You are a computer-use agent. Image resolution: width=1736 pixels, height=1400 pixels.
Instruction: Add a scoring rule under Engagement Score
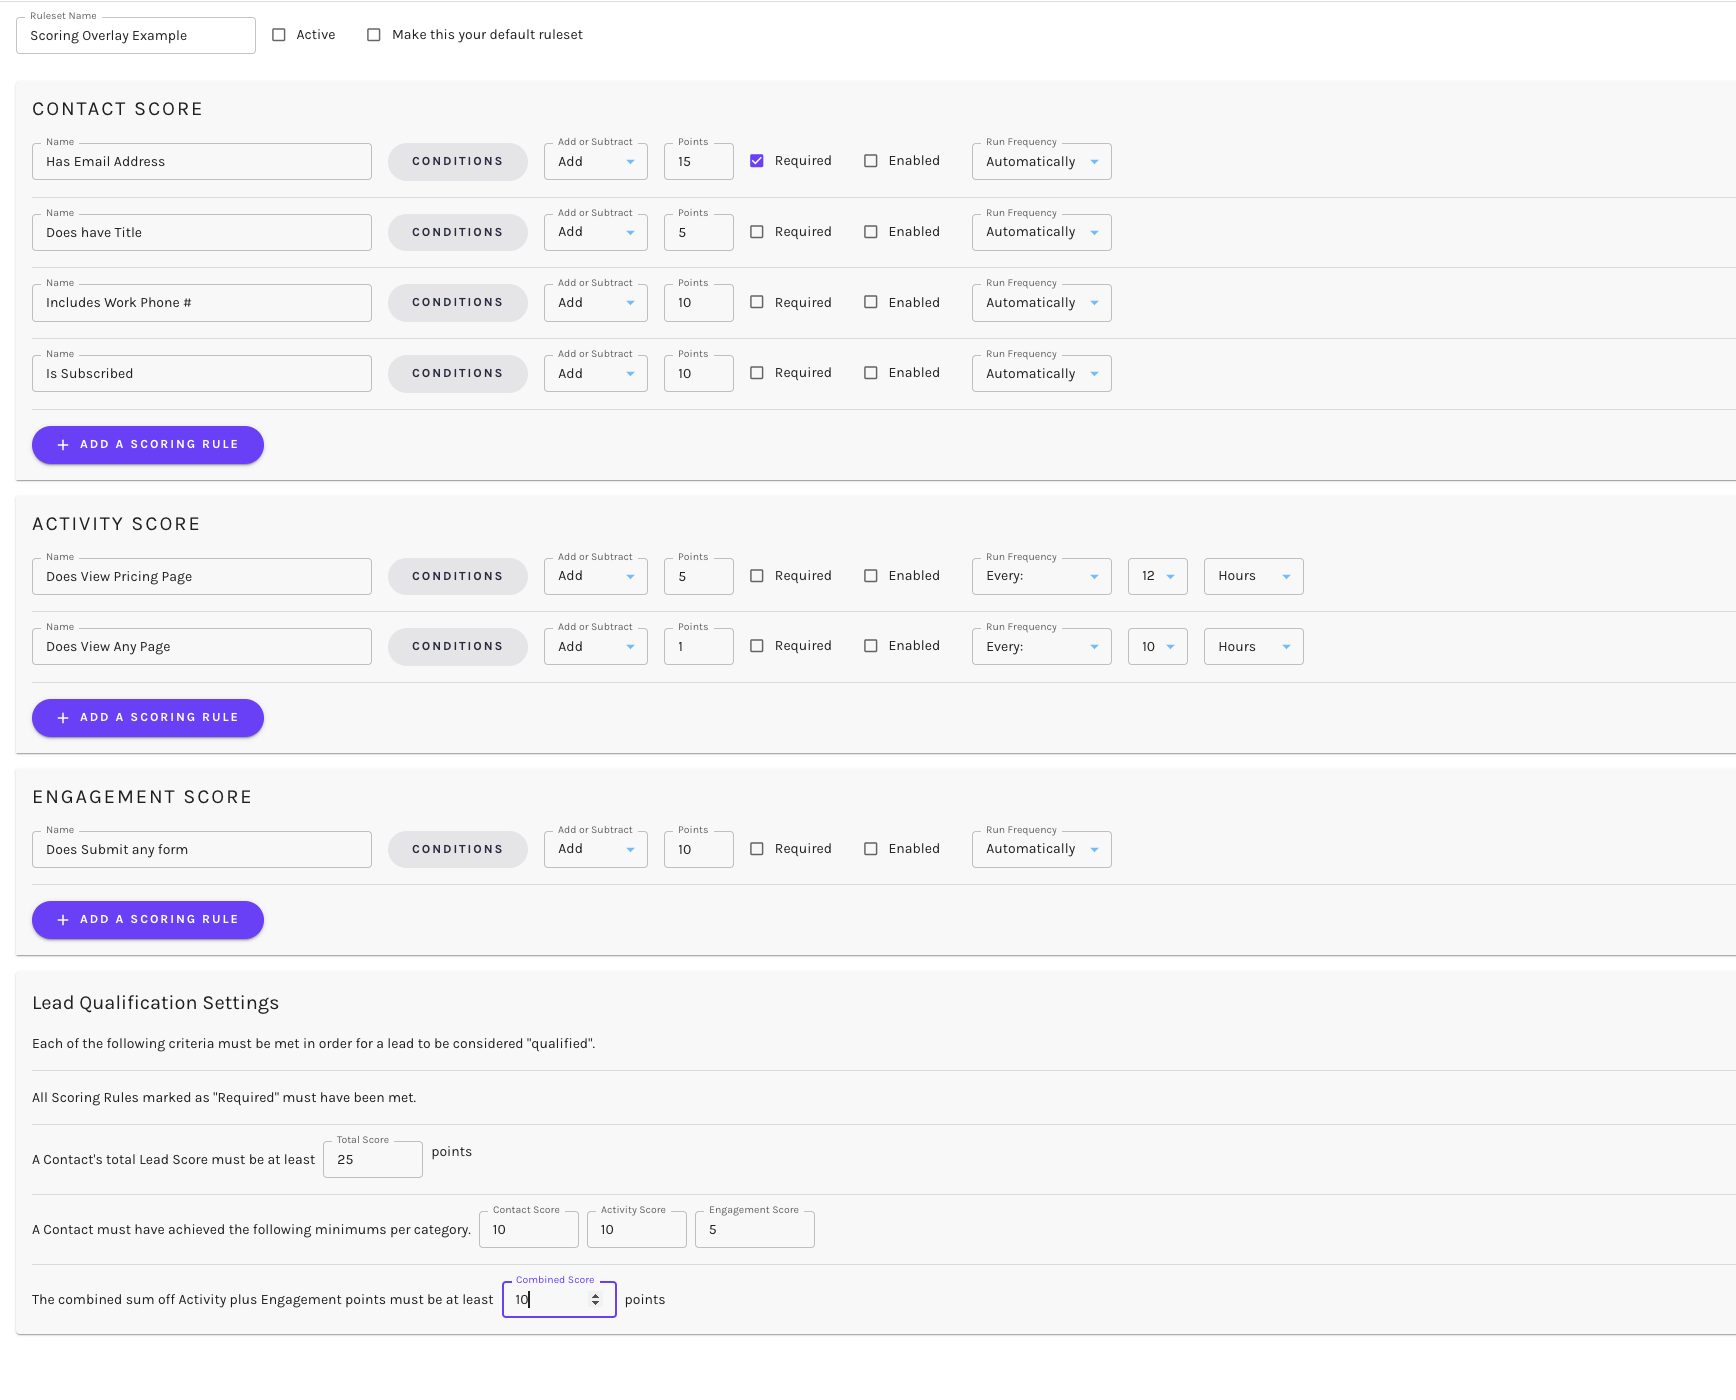[147, 919]
